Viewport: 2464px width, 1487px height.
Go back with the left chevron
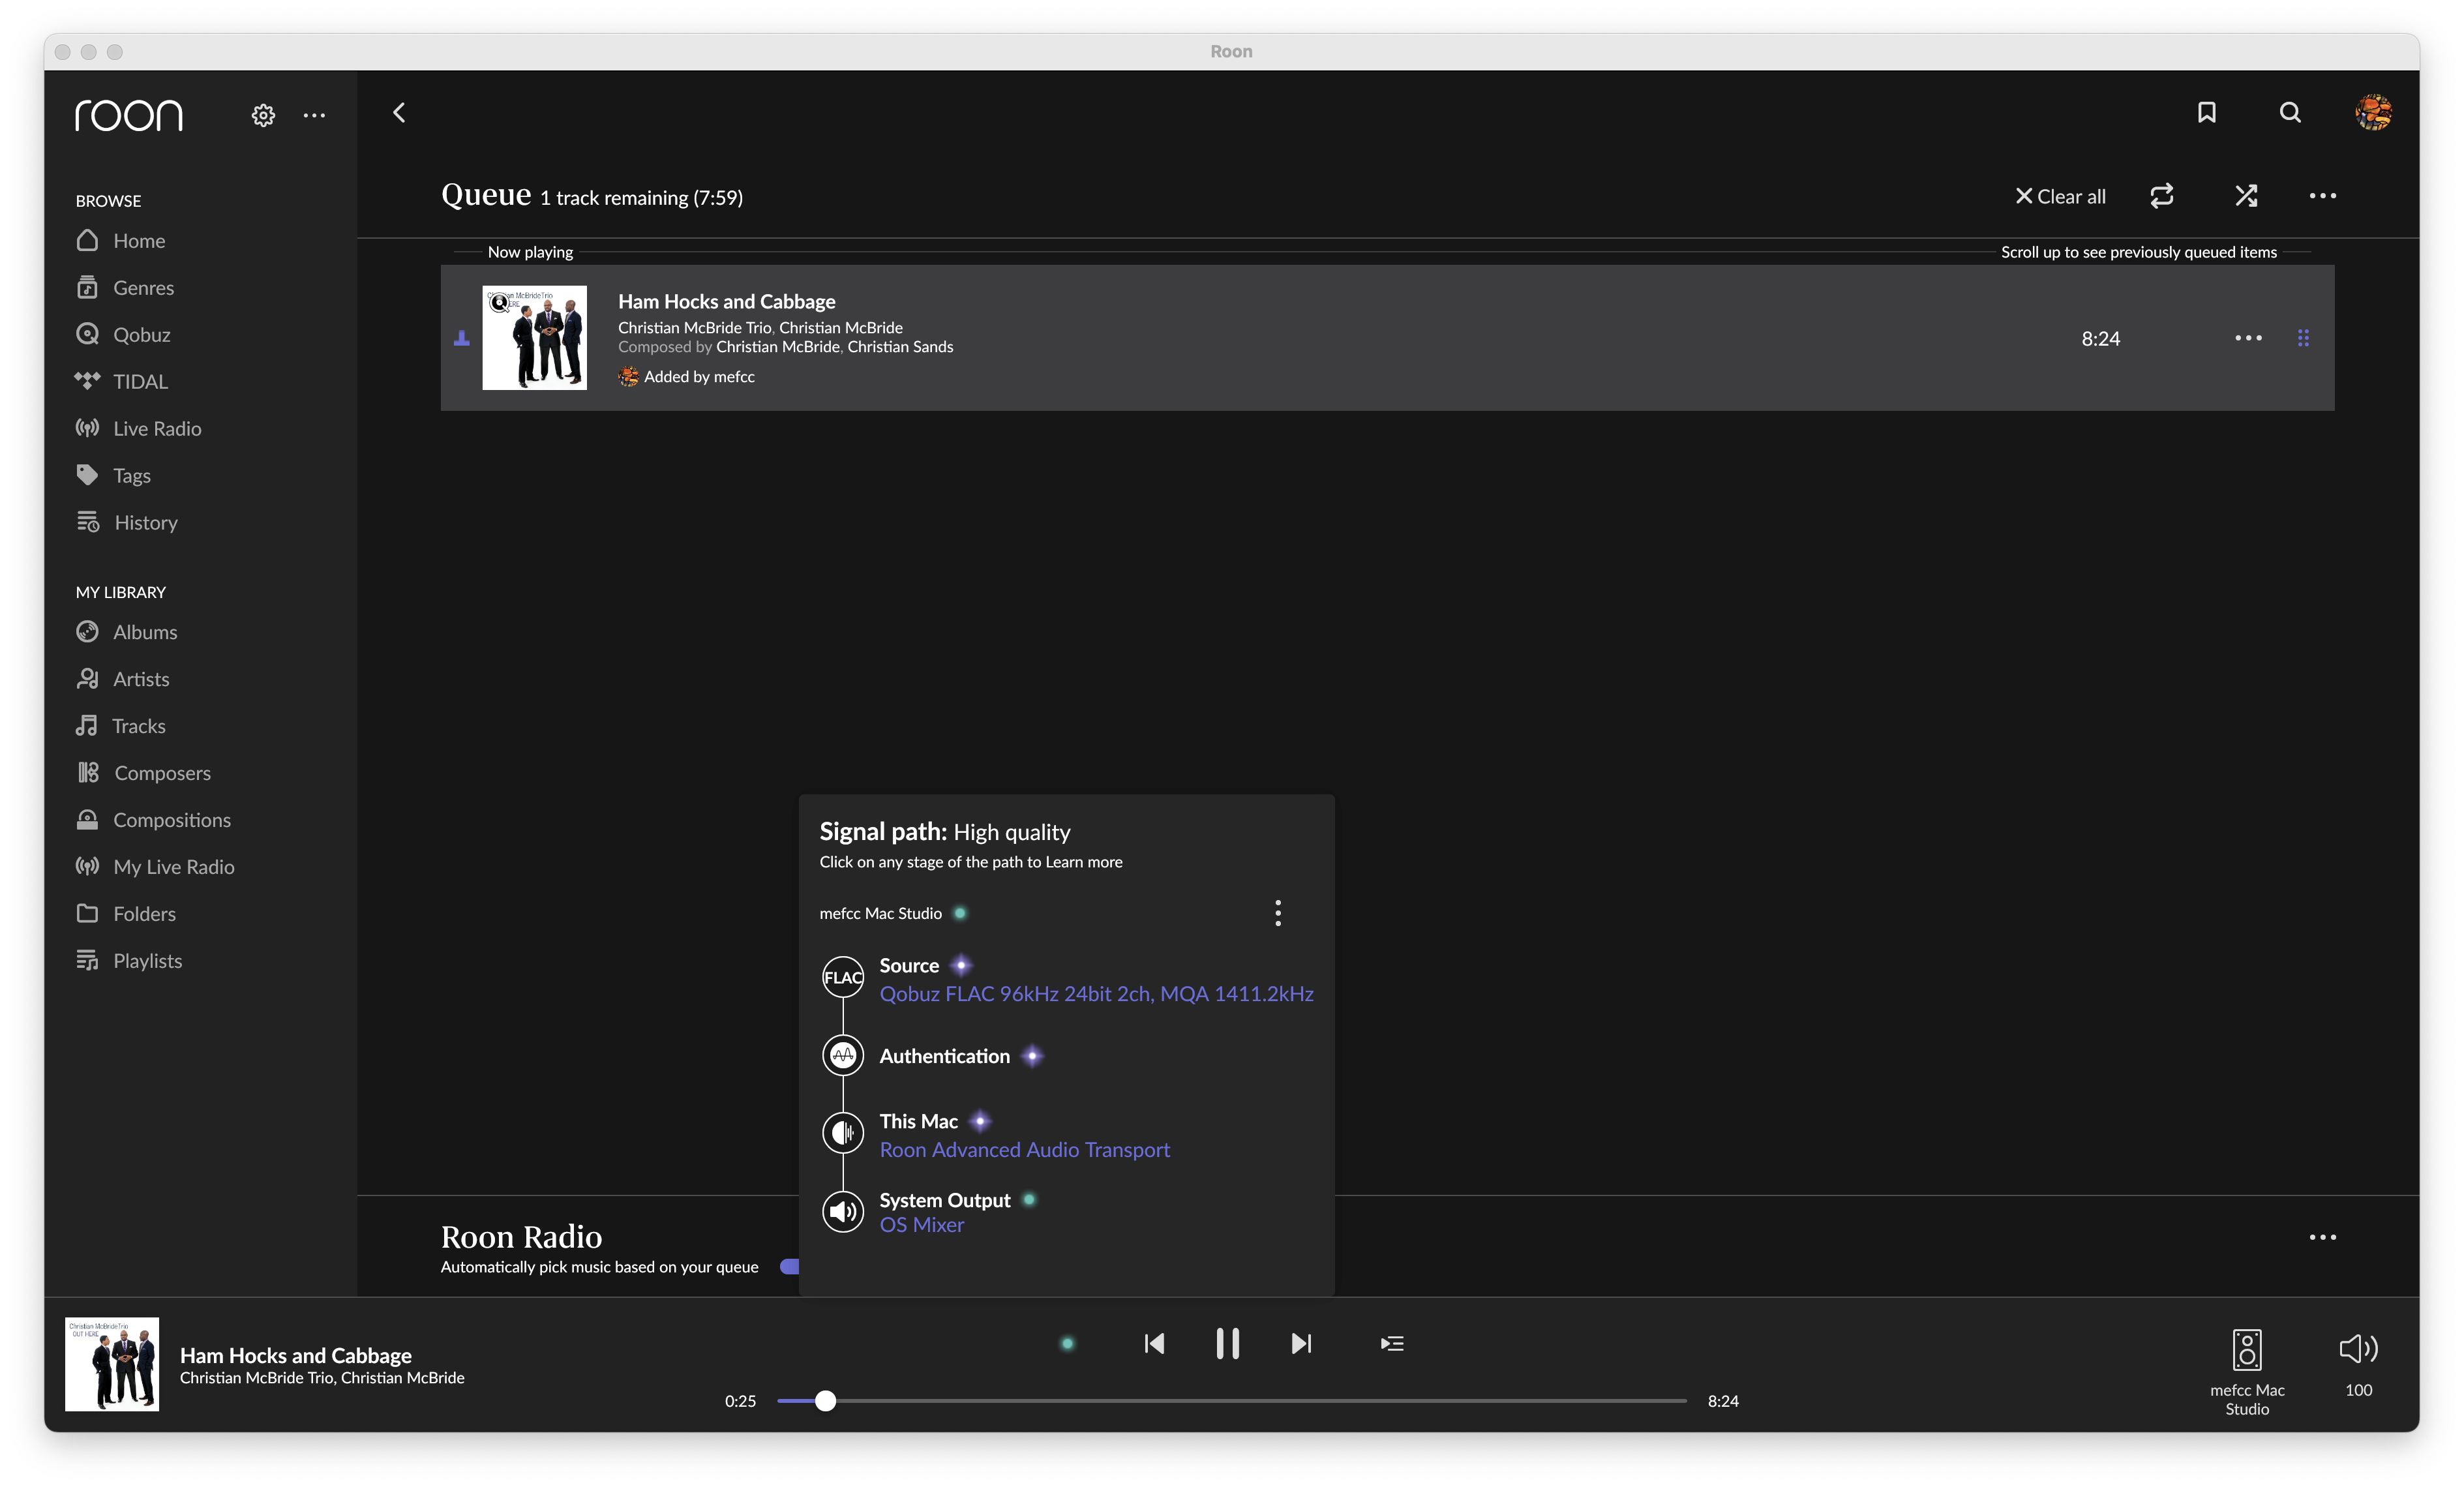(399, 112)
